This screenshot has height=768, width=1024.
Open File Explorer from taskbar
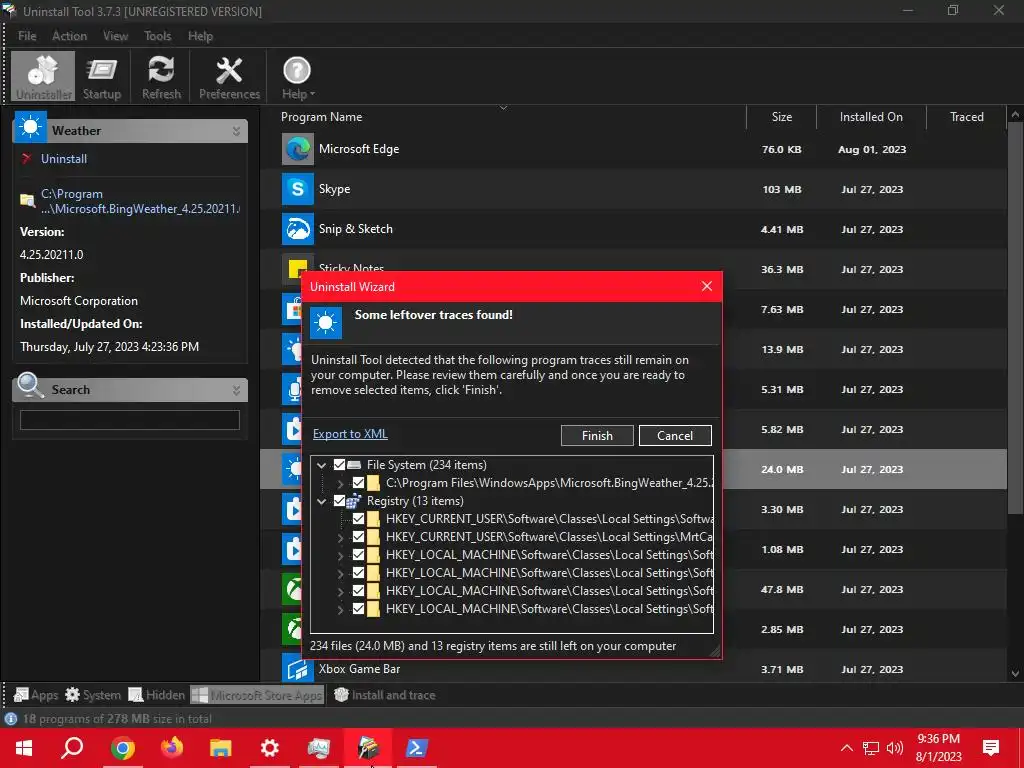pyautogui.click(x=221, y=748)
